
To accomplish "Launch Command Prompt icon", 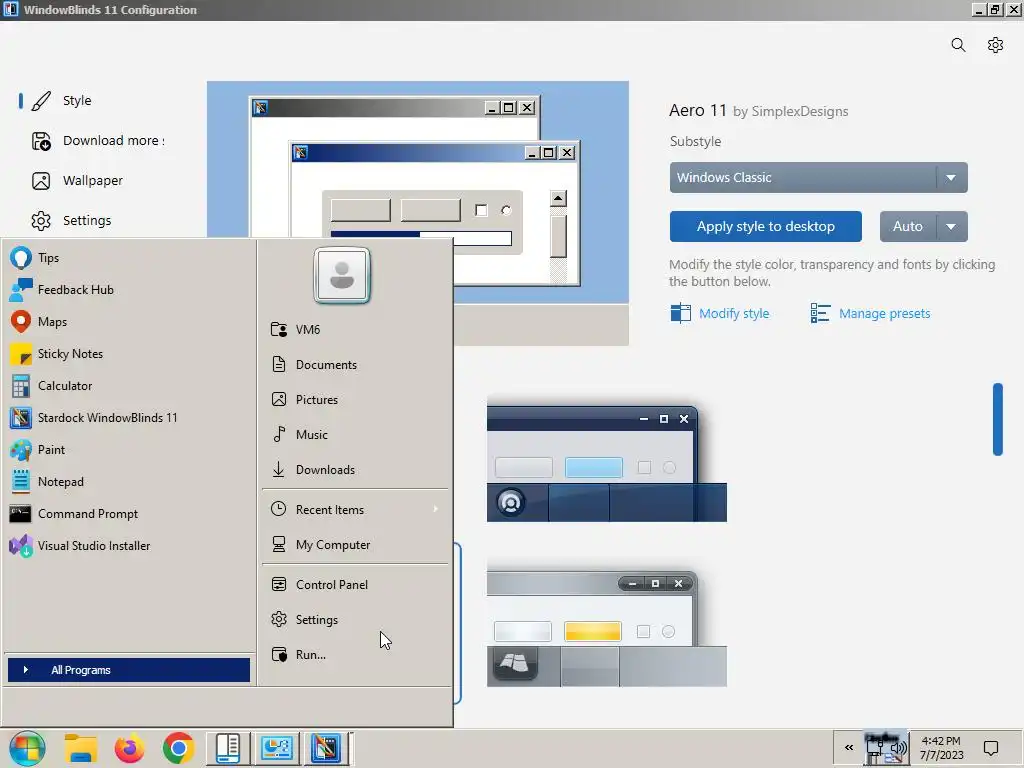I will point(20,514).
